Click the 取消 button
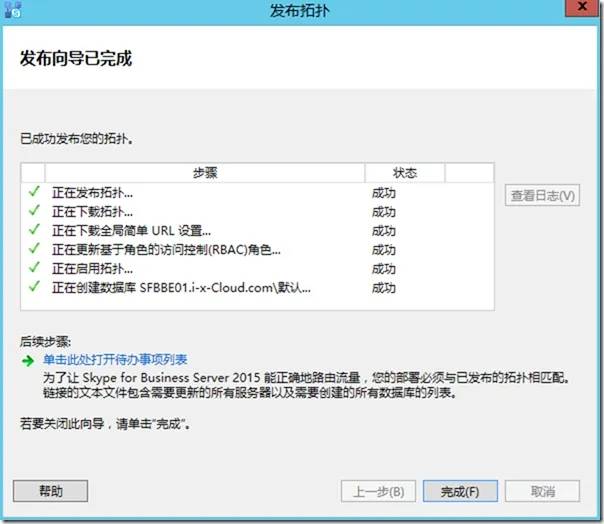 pos(542,491)
